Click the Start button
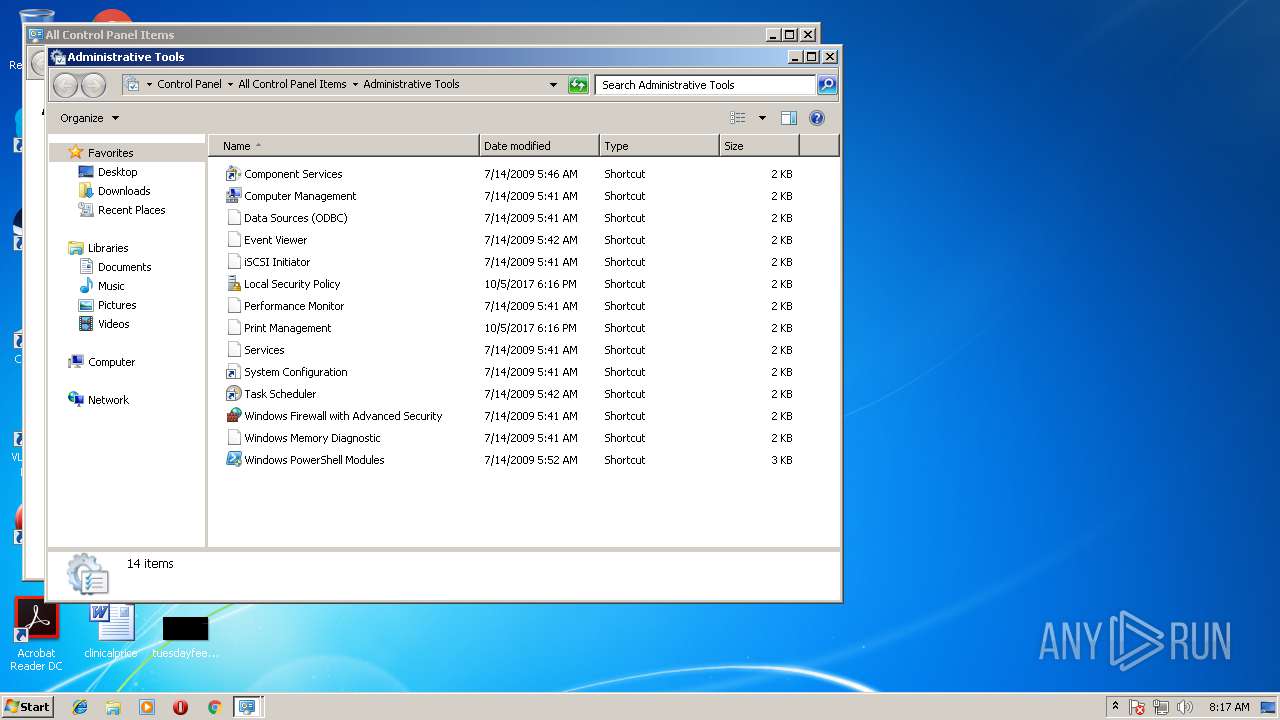Viewport: 1280px width, 720px height. [27, 707]
